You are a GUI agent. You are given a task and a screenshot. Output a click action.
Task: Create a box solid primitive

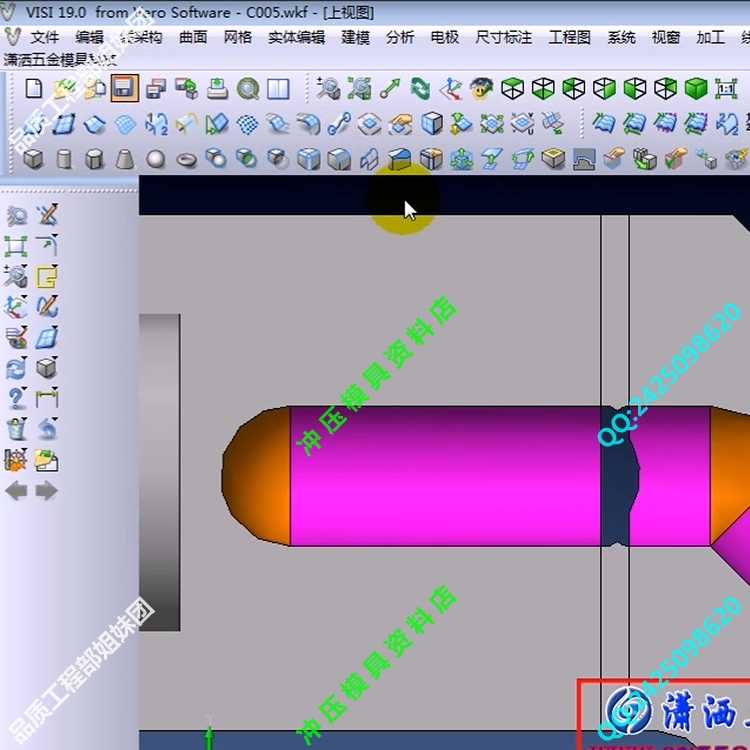tap(33, 159)
